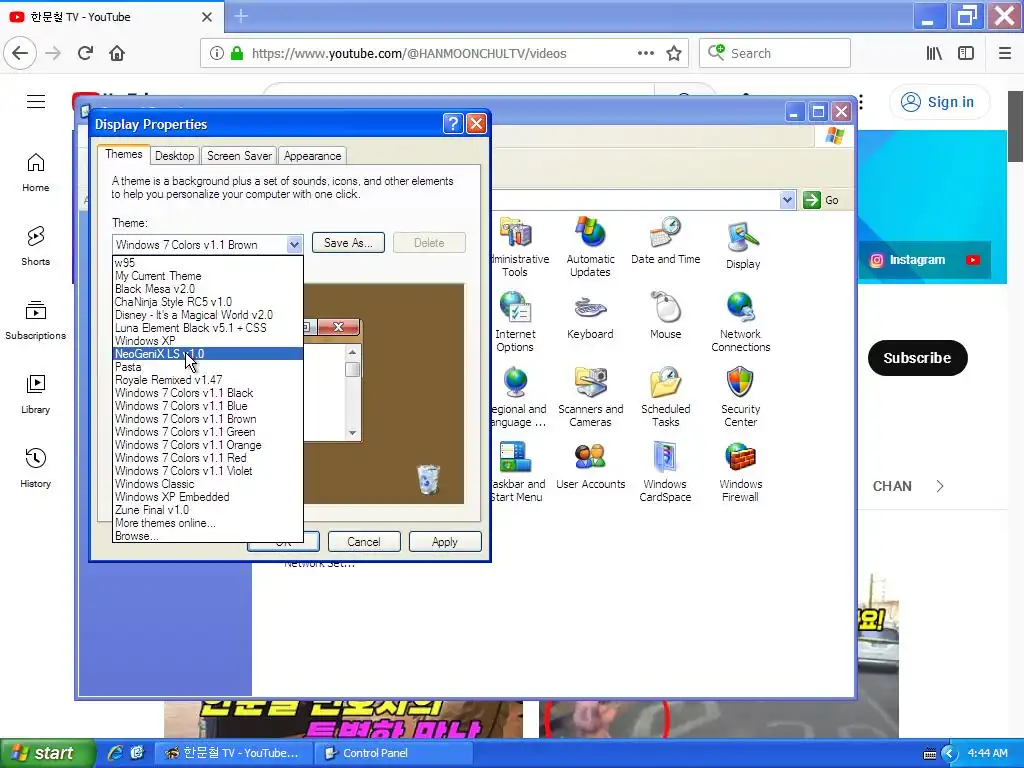The image size is (1024, 768).
Task: Switch to Control Panel taskbar button
Action: pyautogui.click(x=394, y=754)
